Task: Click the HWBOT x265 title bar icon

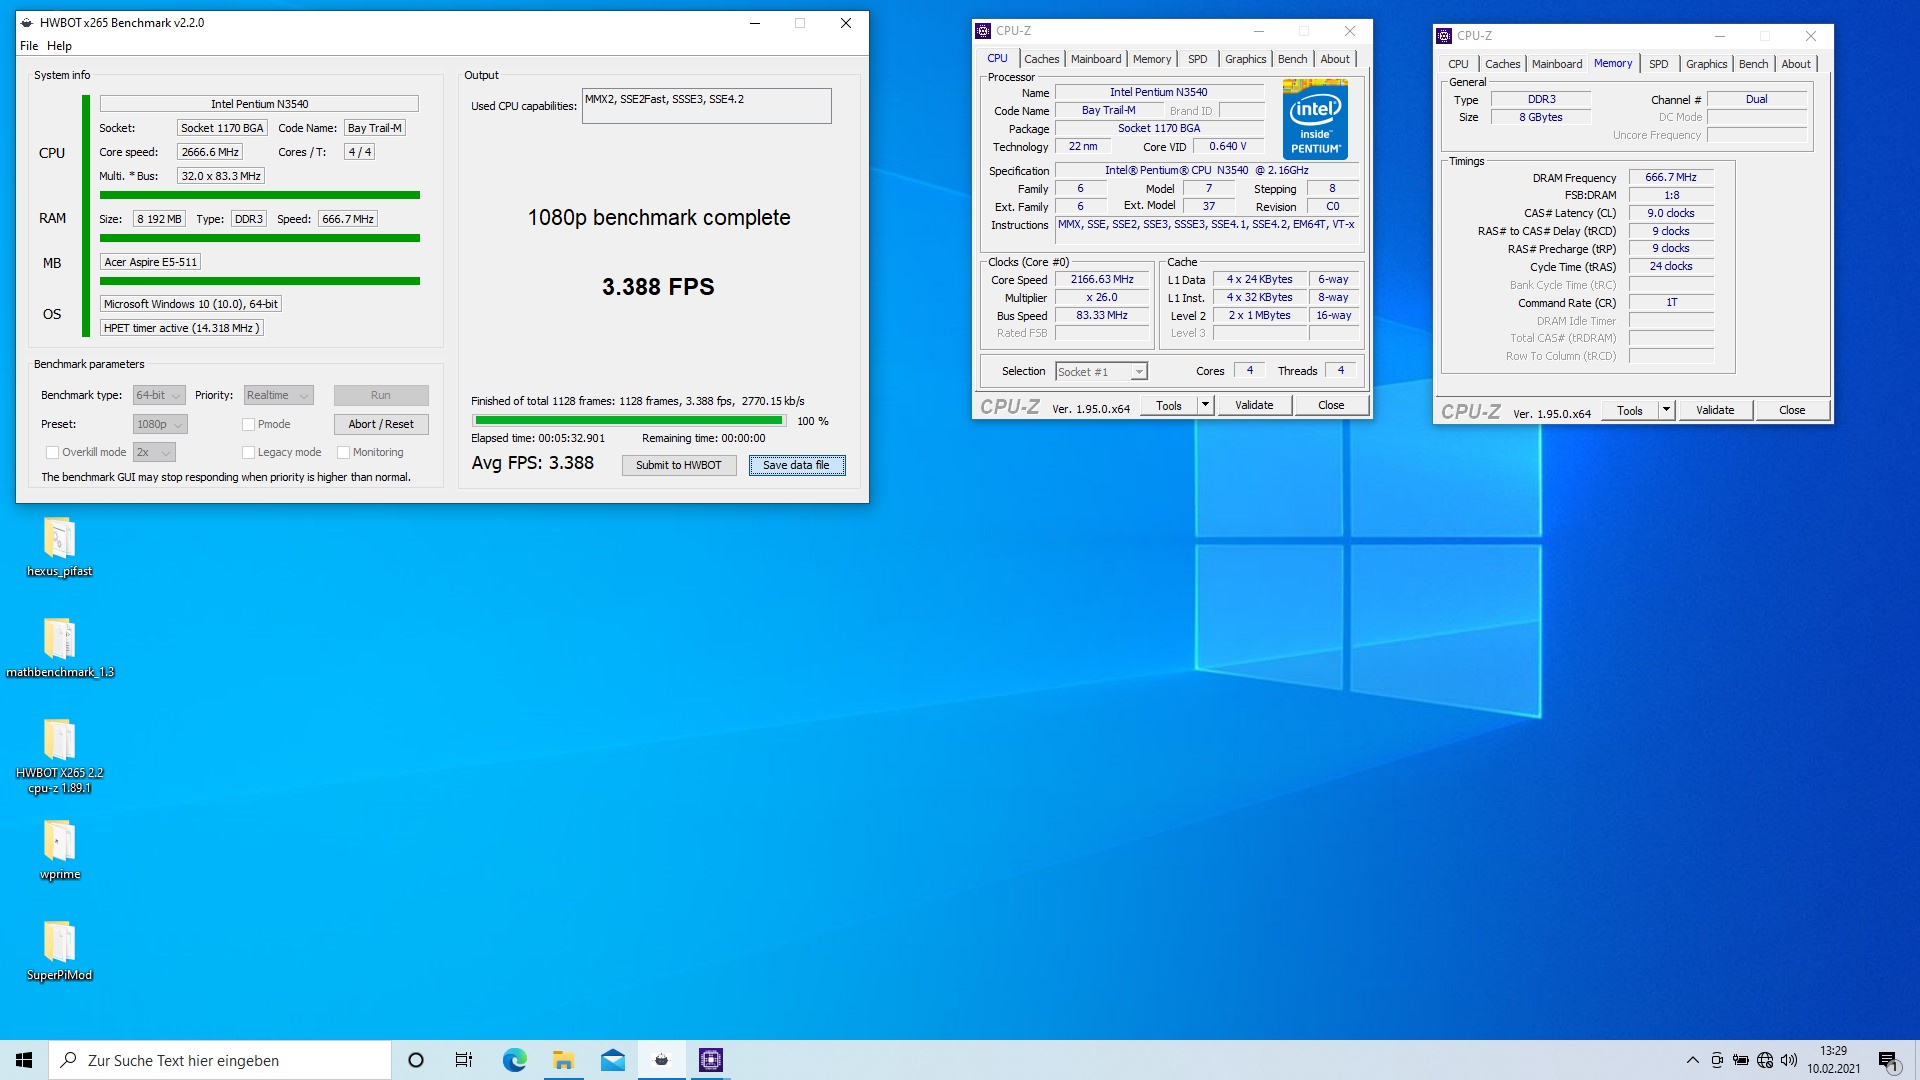Action: [27, 23]
